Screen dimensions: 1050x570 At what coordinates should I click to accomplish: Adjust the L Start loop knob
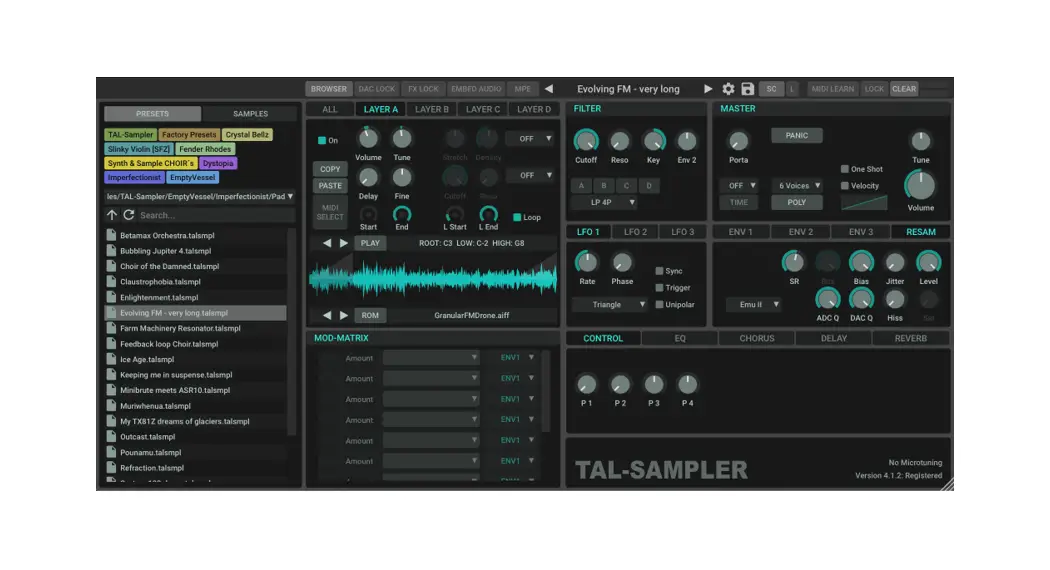[455, 214]
